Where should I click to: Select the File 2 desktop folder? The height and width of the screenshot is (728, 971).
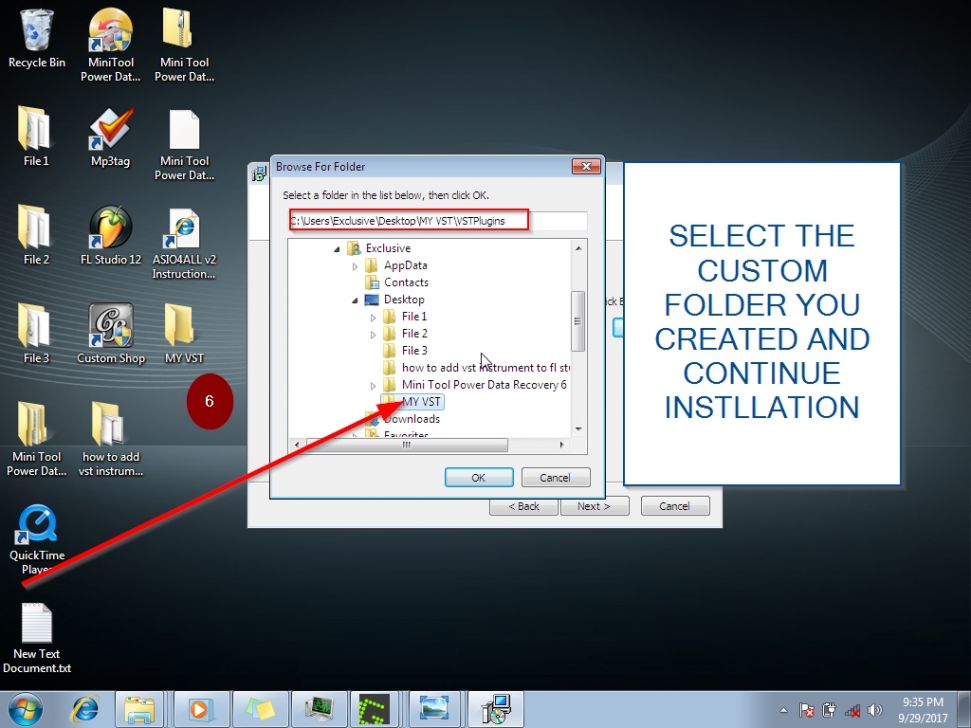[36, 235]
